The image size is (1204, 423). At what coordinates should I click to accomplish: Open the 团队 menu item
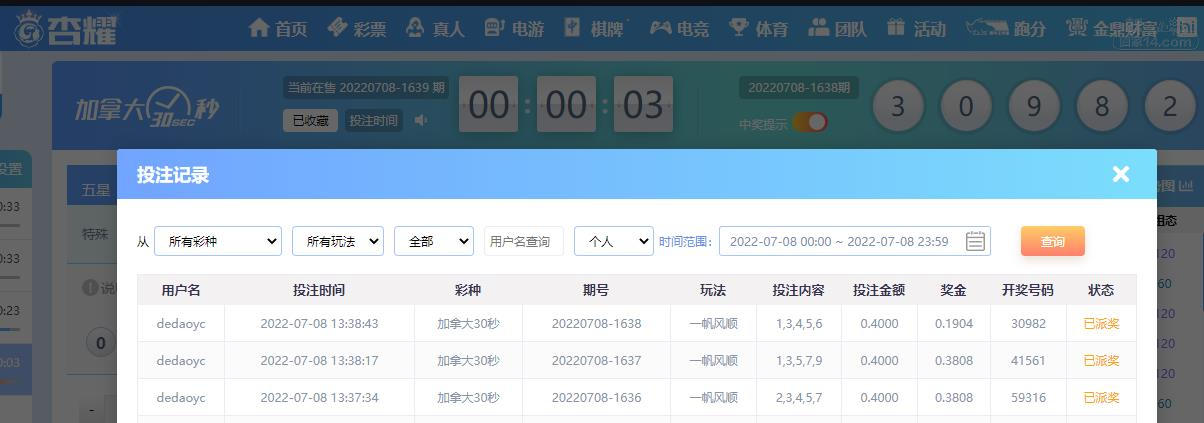pyautogui.click(x=837, y=28)
